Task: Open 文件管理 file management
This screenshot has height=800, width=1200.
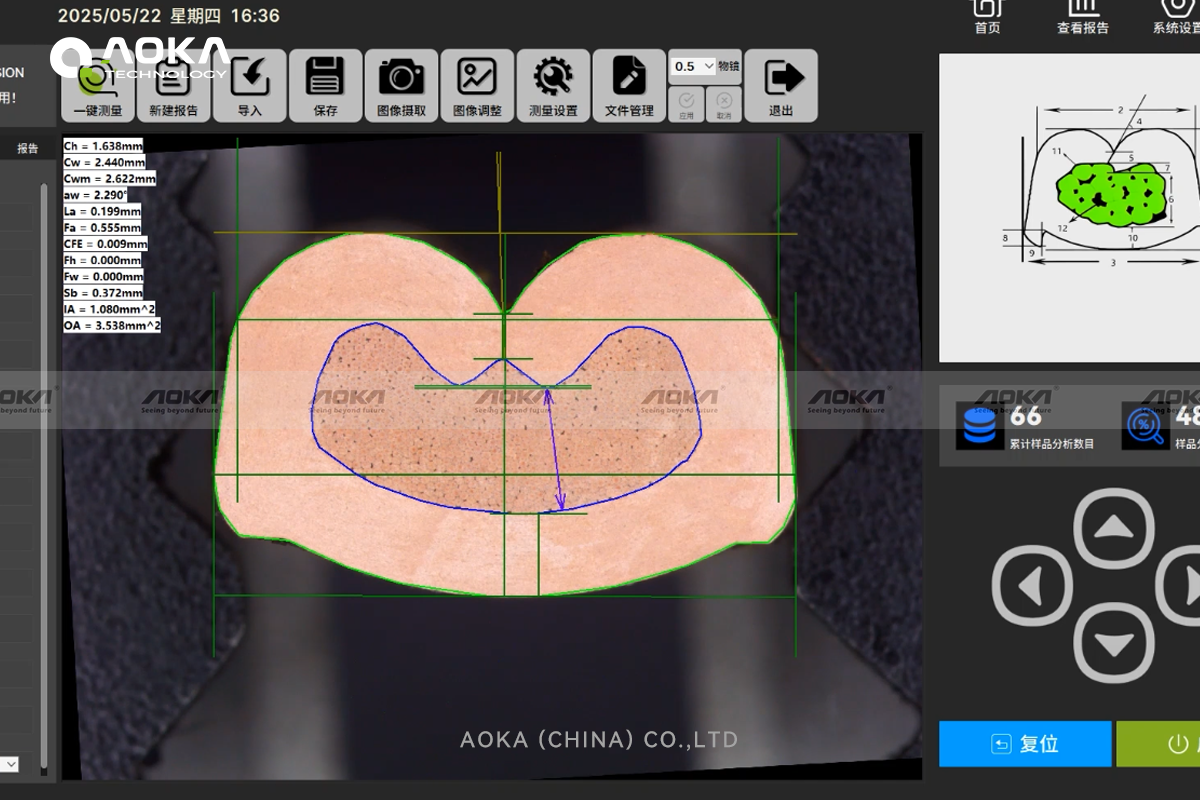Action: (x=630, y=86)
